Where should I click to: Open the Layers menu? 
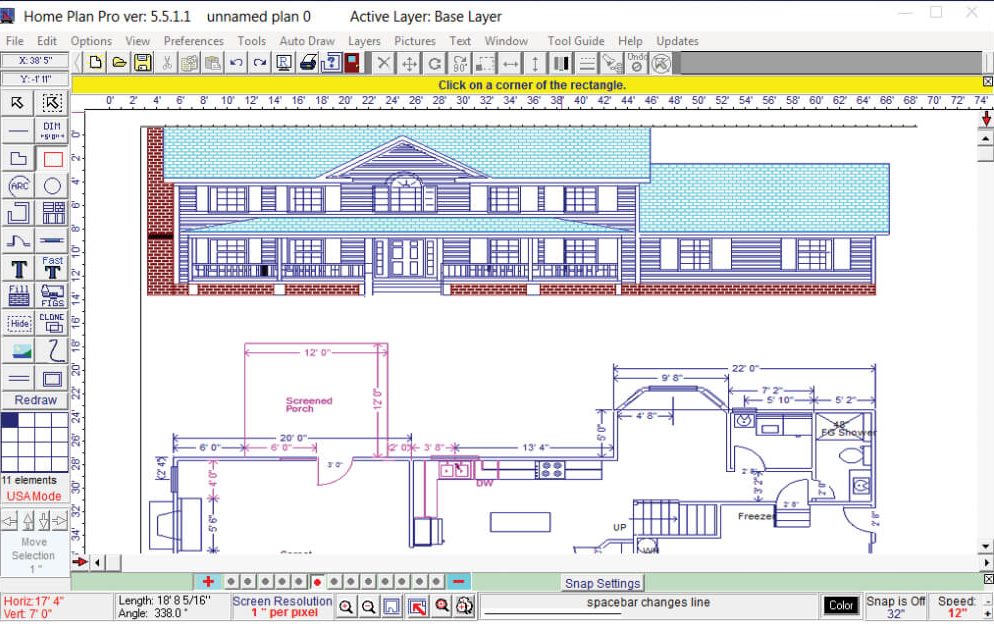[365, 41]
